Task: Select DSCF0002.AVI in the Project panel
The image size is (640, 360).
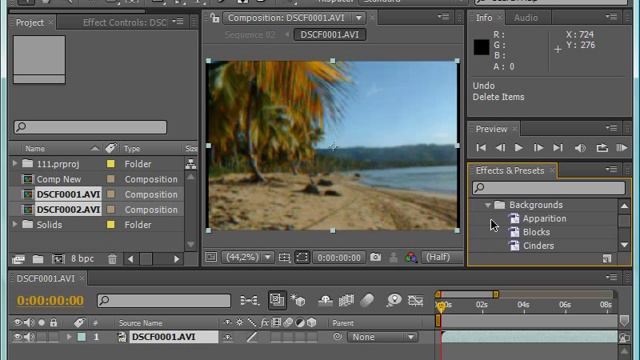Action: [68, 209]
